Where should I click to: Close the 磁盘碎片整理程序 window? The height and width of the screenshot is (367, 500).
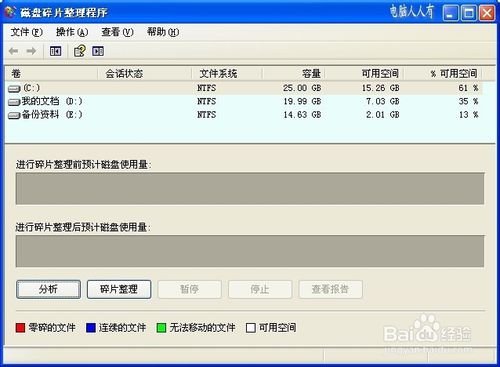point(487,13)
